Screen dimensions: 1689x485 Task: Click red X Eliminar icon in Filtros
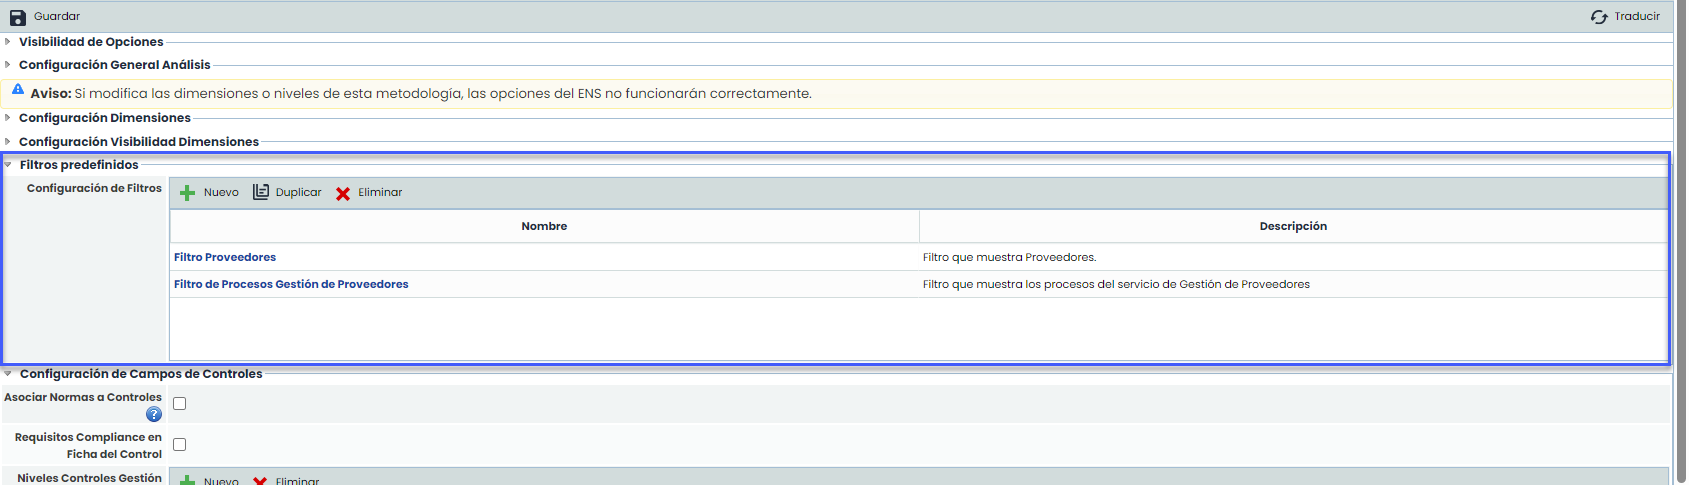[343, 193]
